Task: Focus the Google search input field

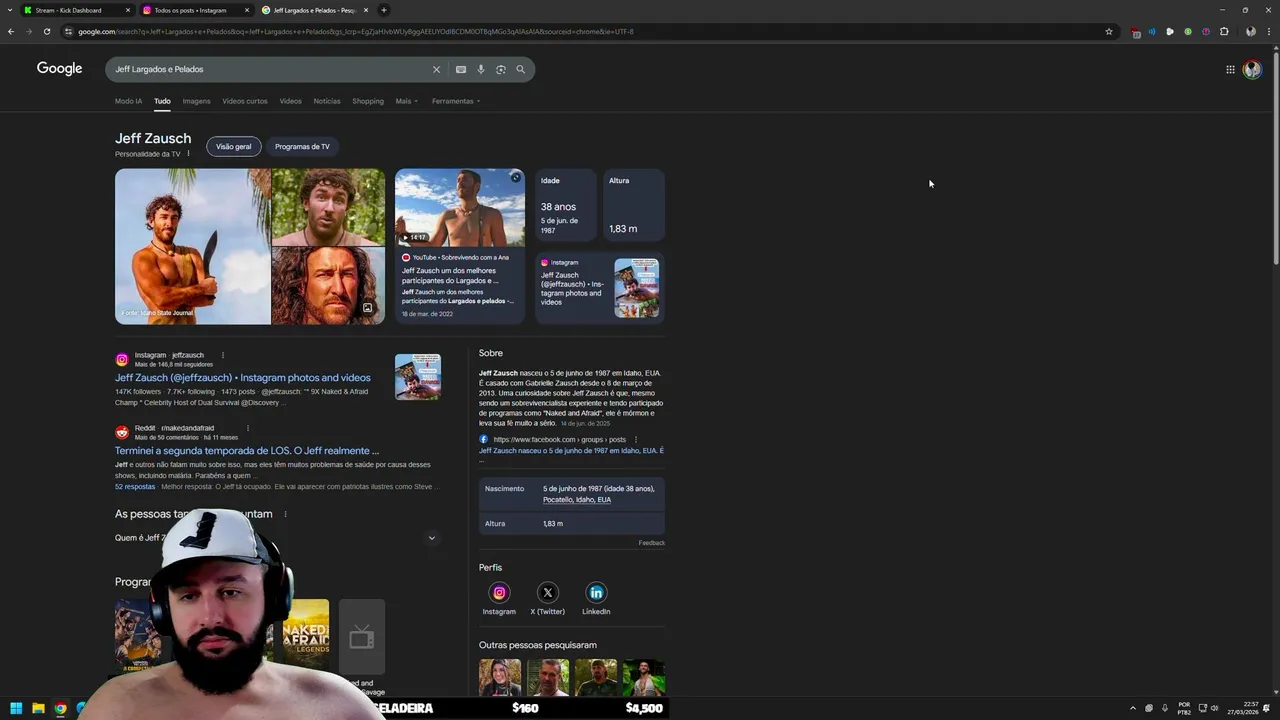Action: [x=270, y=69]
